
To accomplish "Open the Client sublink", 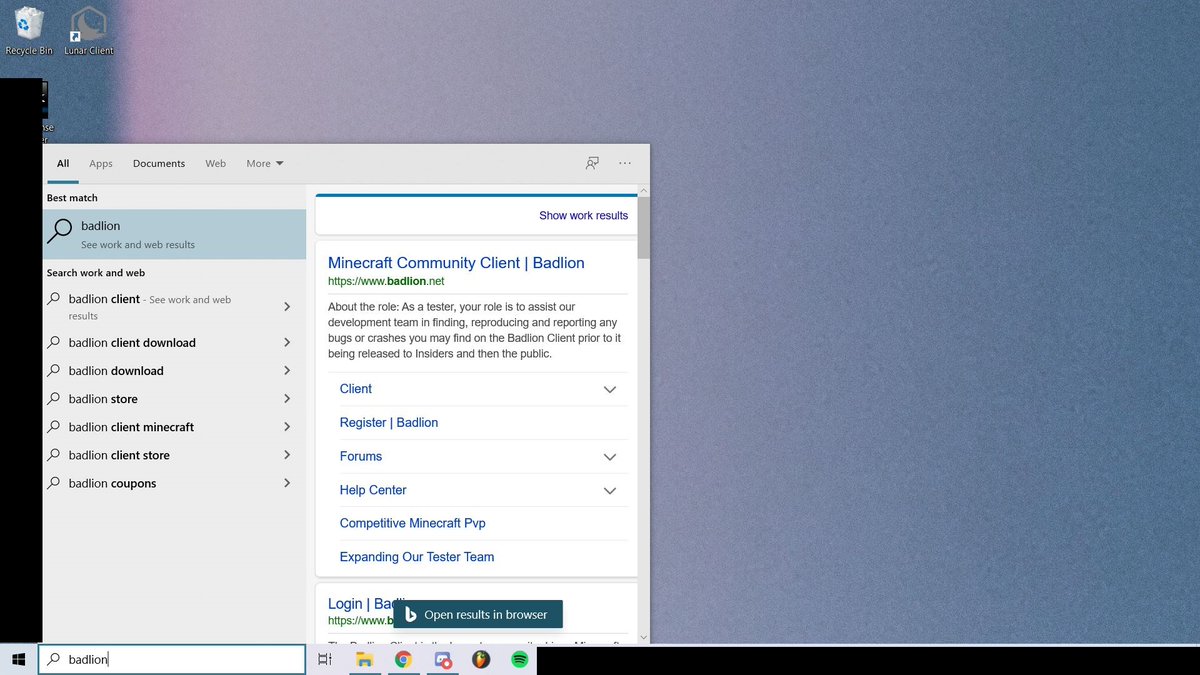I will coord(355,389).
